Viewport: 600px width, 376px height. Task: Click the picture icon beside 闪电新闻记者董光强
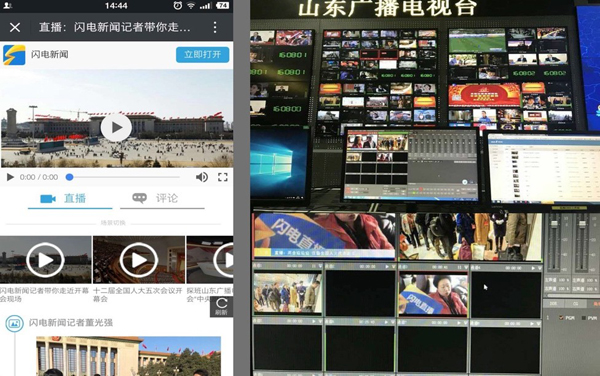[15, 323]
